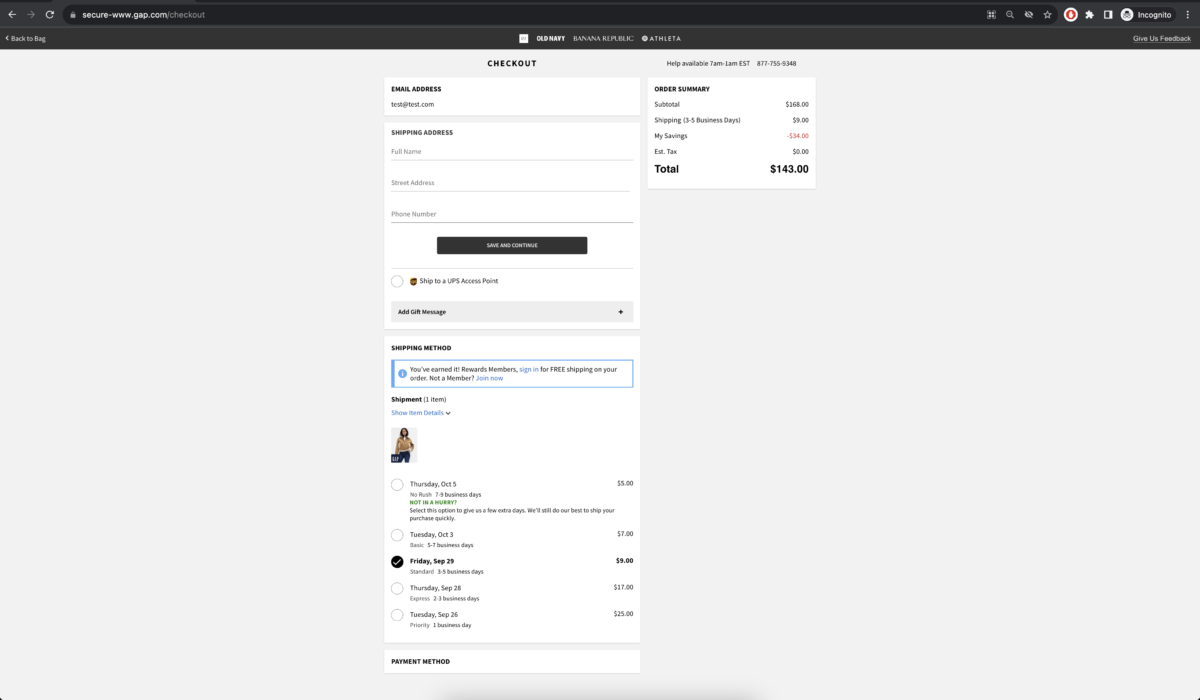The image size is (1200, 700).
Task: Open Chrome three-dot menu
Action: coord(1187,15)
